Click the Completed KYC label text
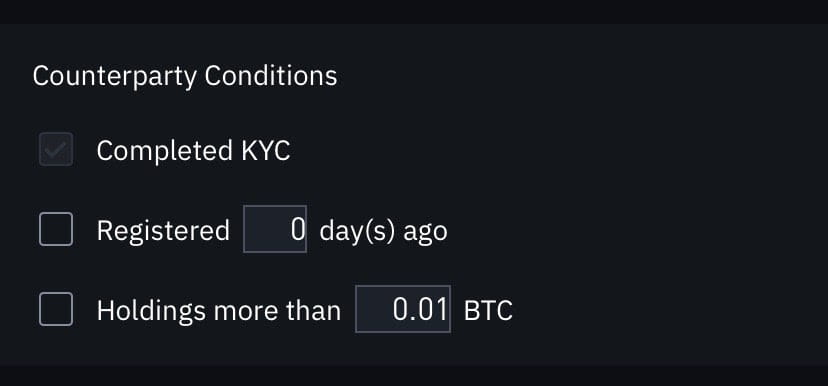 tap(193, 150)
